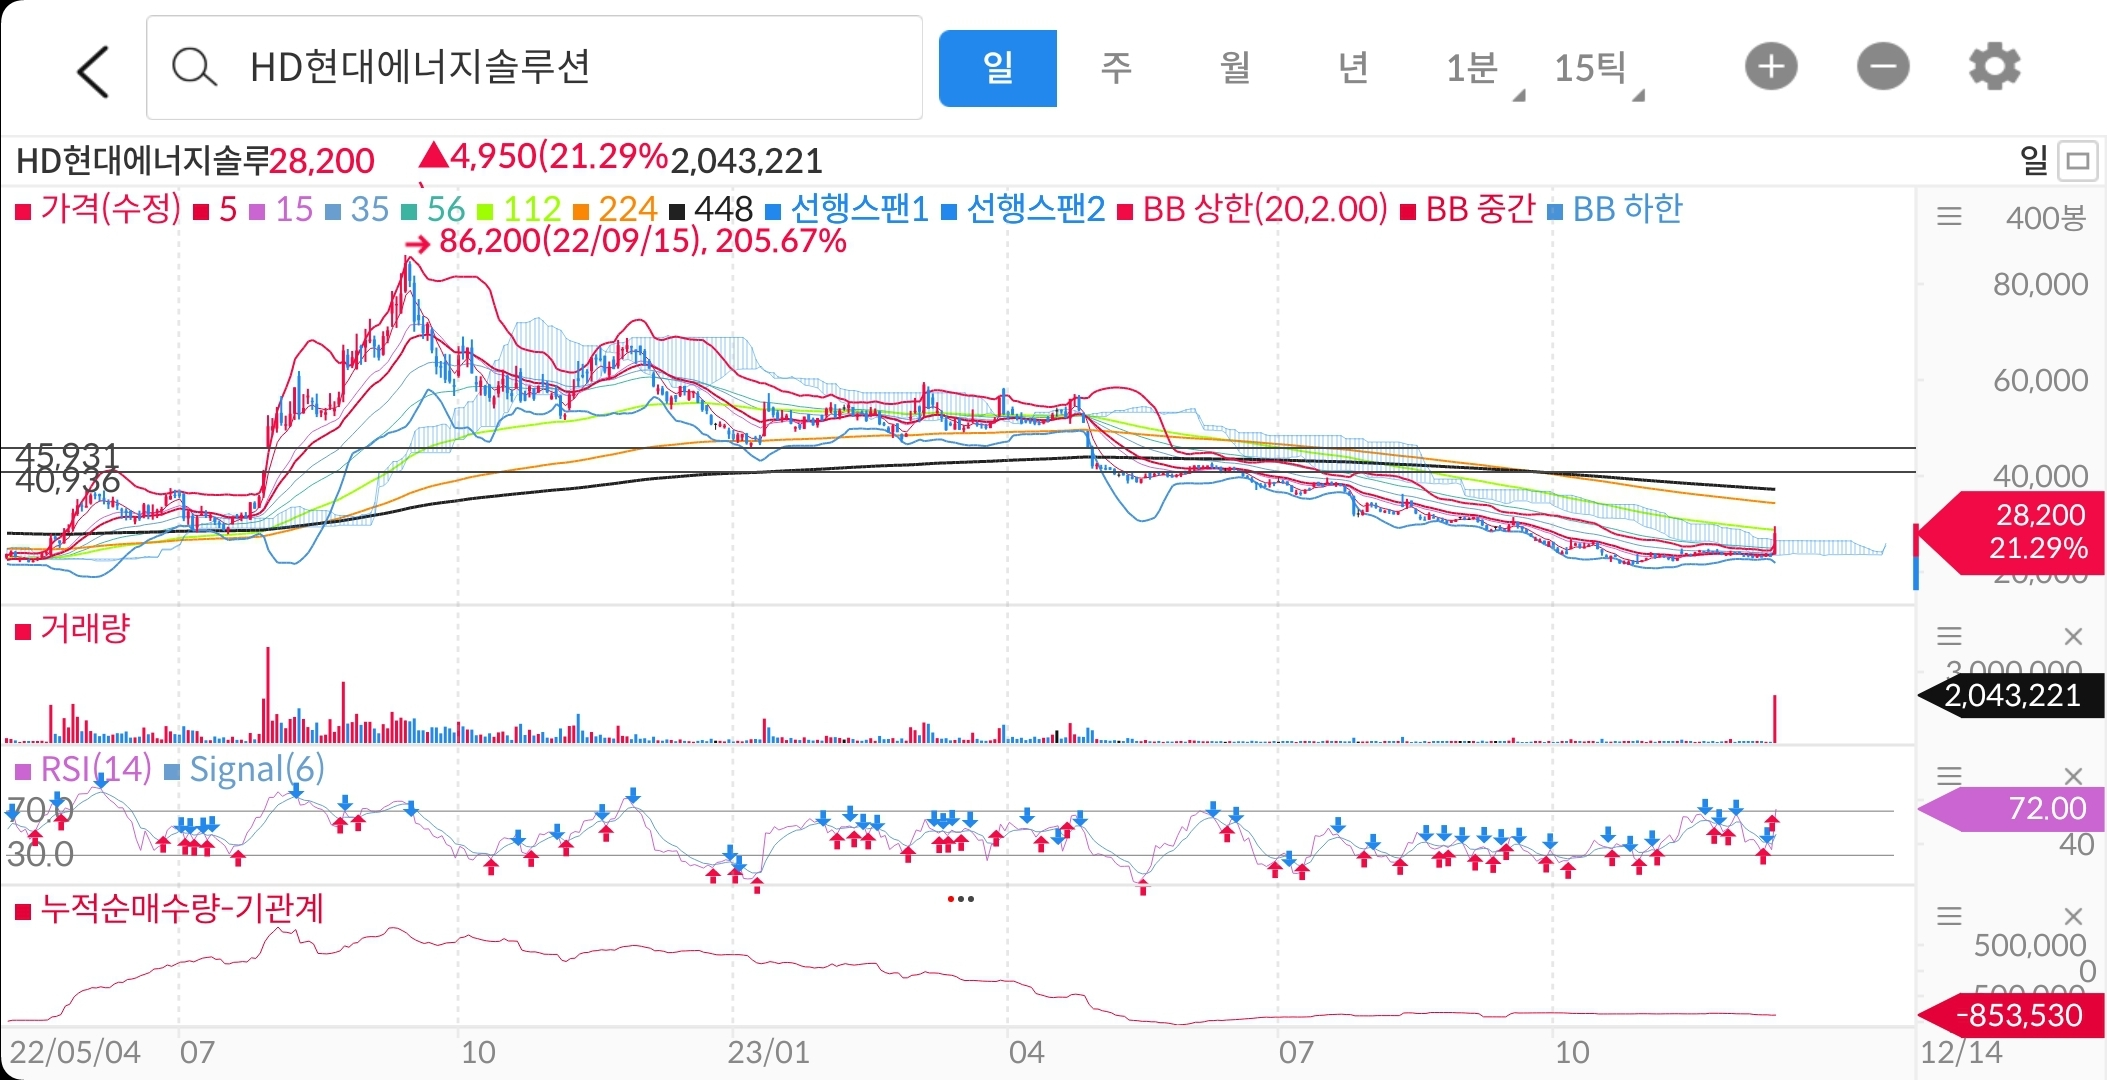Screen dimensions: 2107x1080
Task: Click the 12/14 date label
Action: point(1961,1052)
